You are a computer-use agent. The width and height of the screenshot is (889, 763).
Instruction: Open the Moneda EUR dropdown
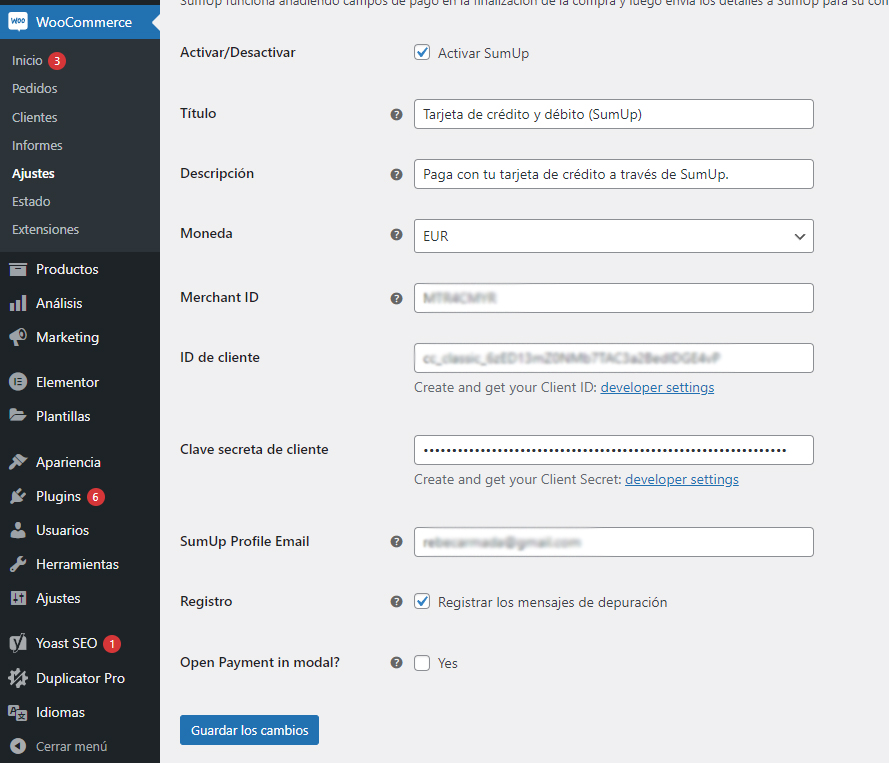click(613, 236)
